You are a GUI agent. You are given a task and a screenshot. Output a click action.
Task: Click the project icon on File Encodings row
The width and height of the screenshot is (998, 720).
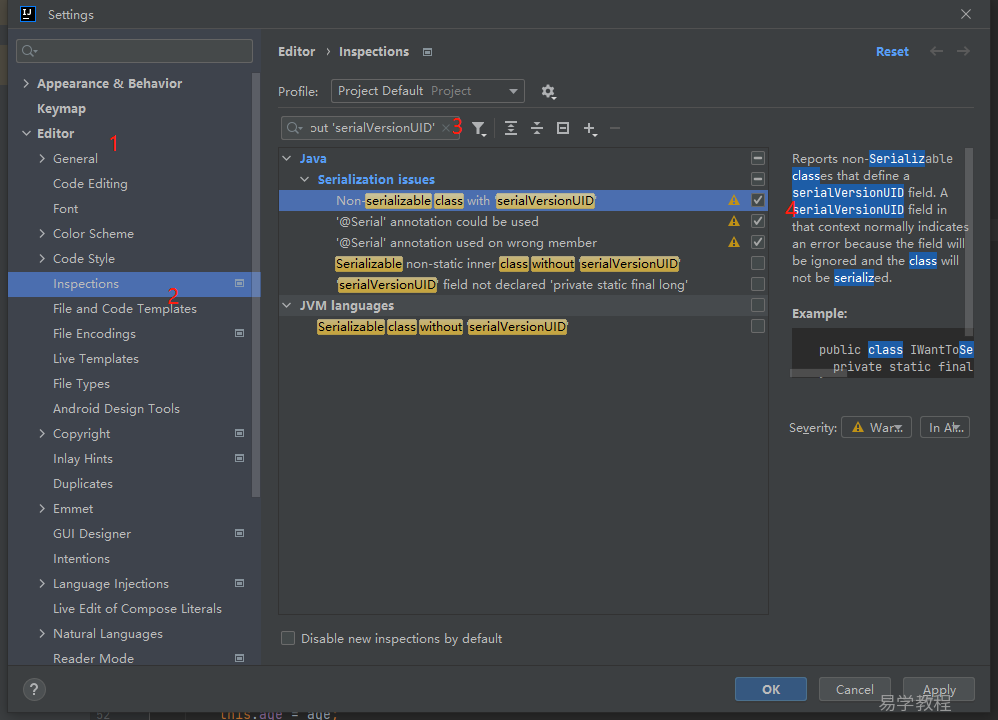click(239, 333)
